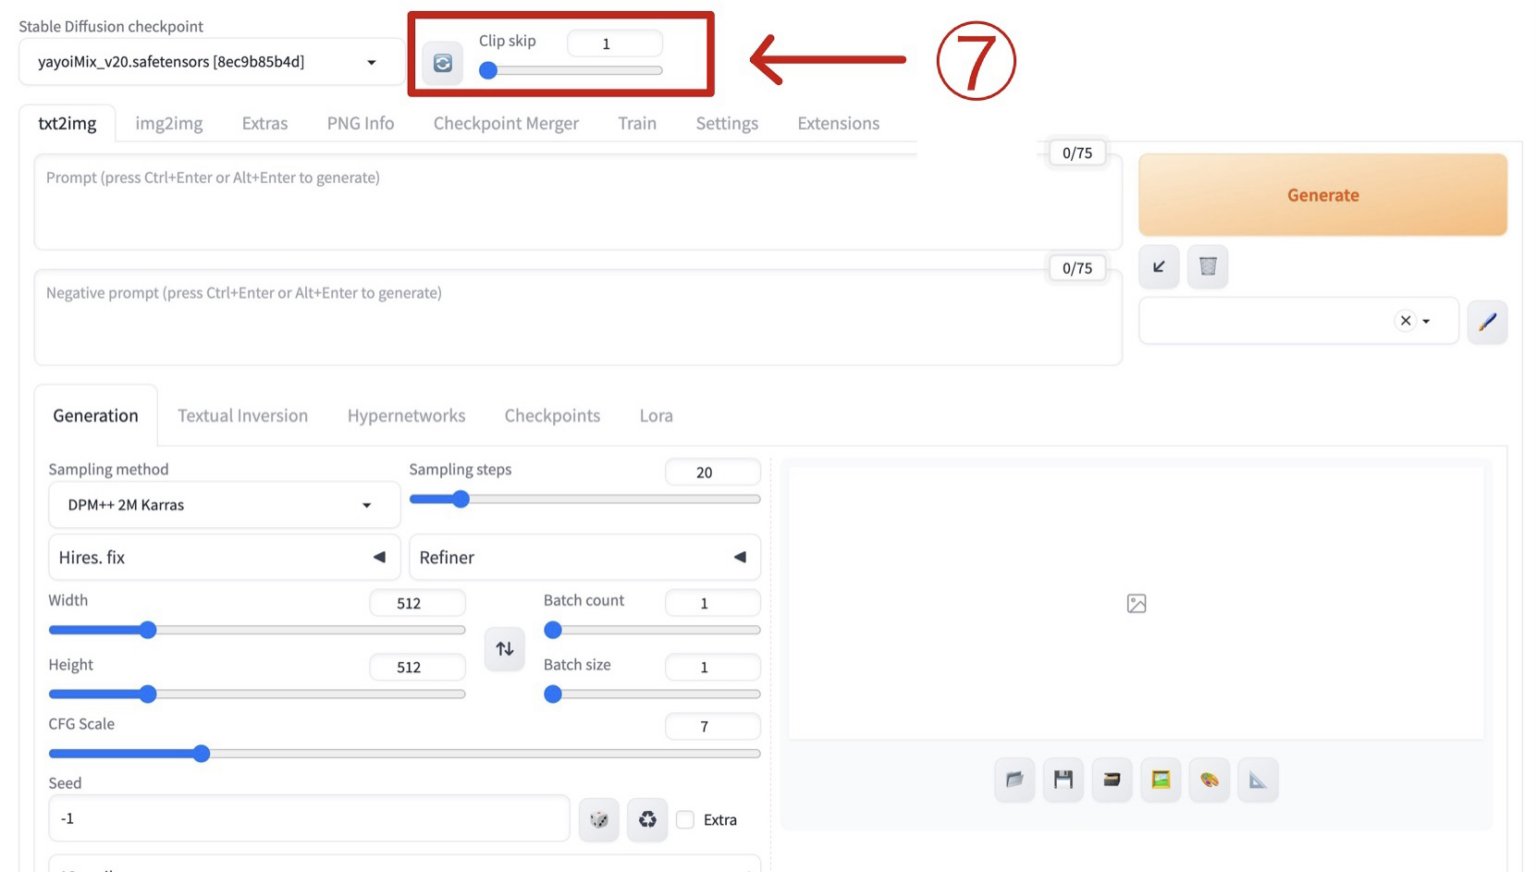
Task: Click into the Negative prompt text box
Action: 576,320
